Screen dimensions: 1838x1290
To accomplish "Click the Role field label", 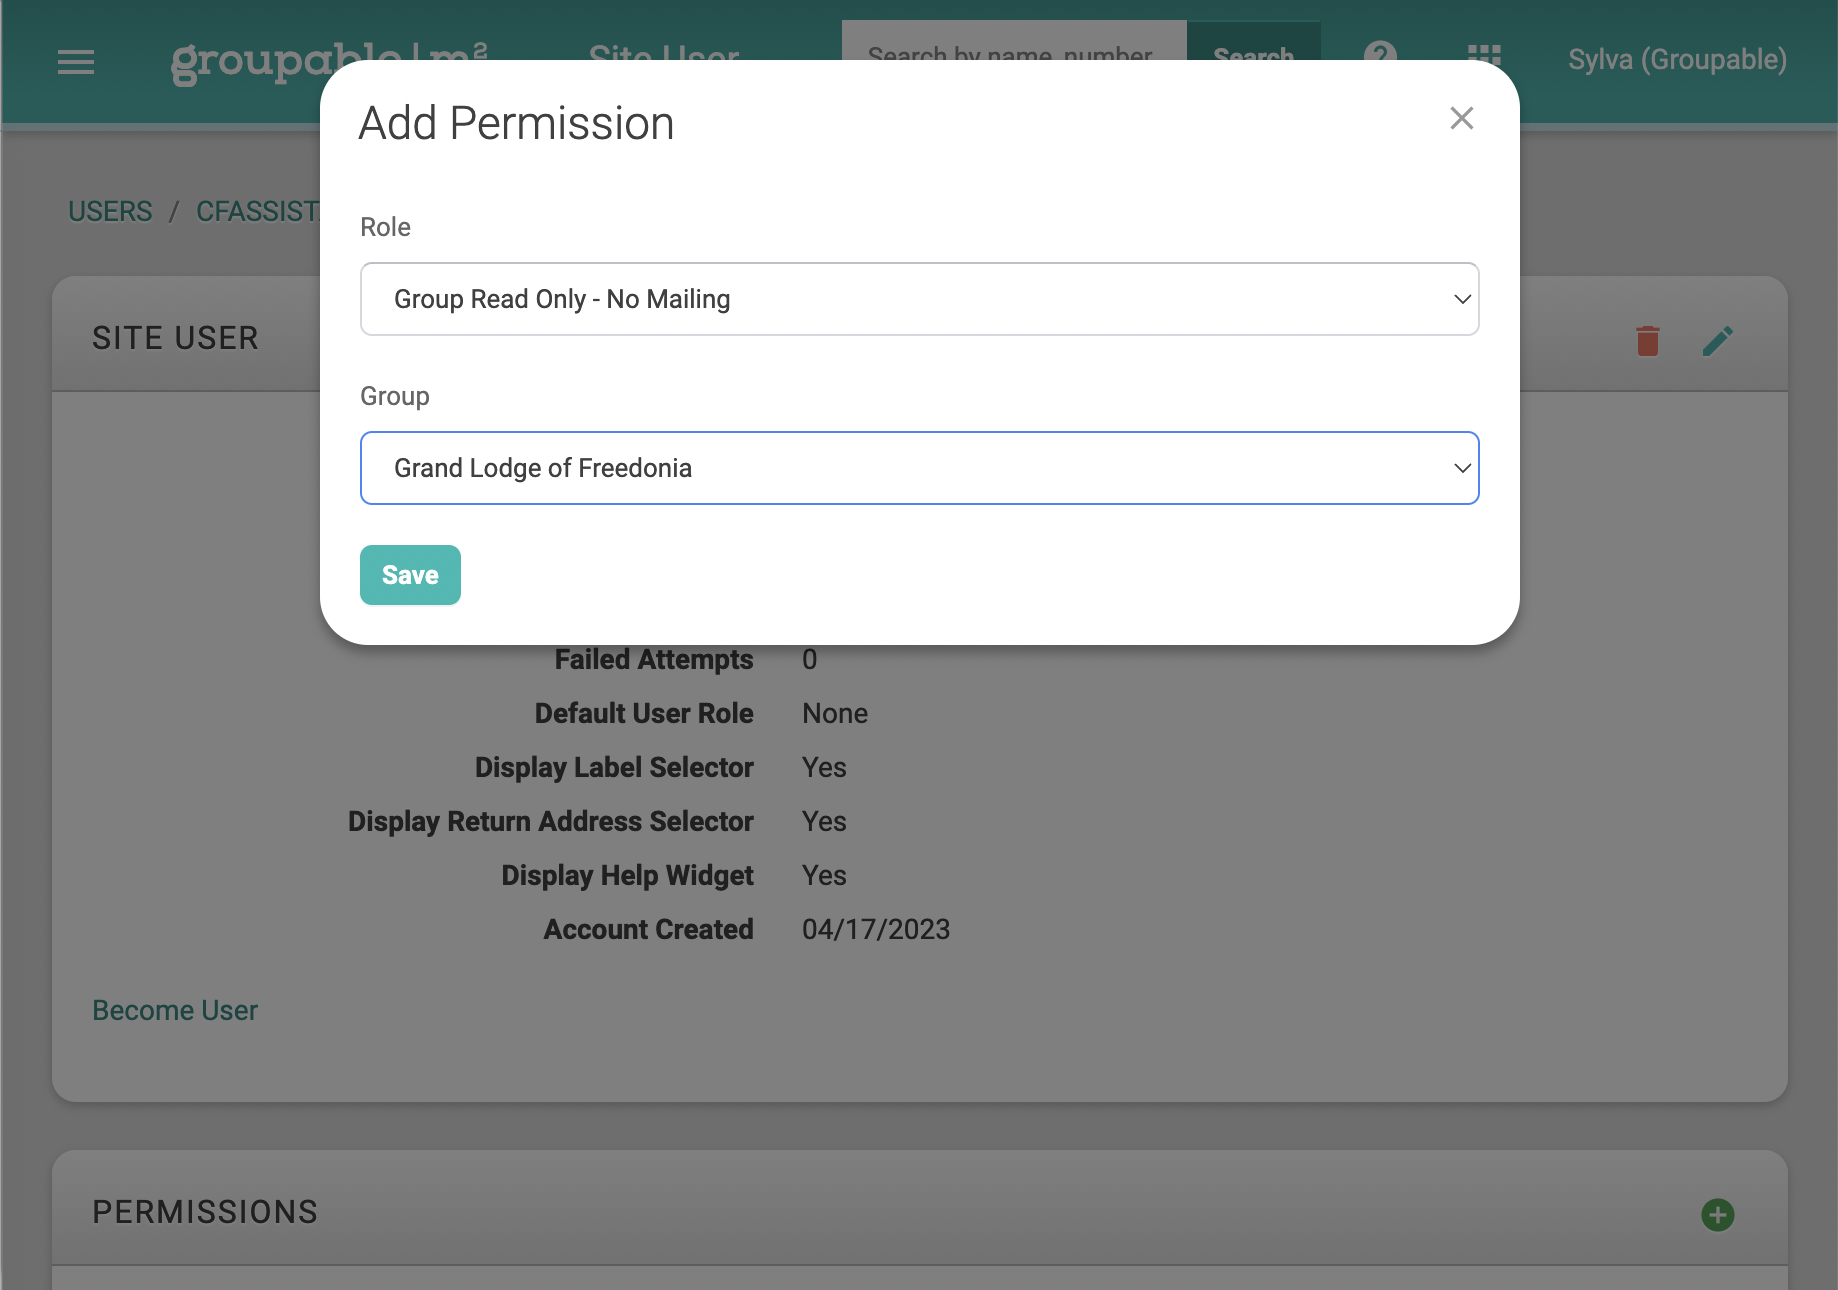I will (x=385, y=227).
